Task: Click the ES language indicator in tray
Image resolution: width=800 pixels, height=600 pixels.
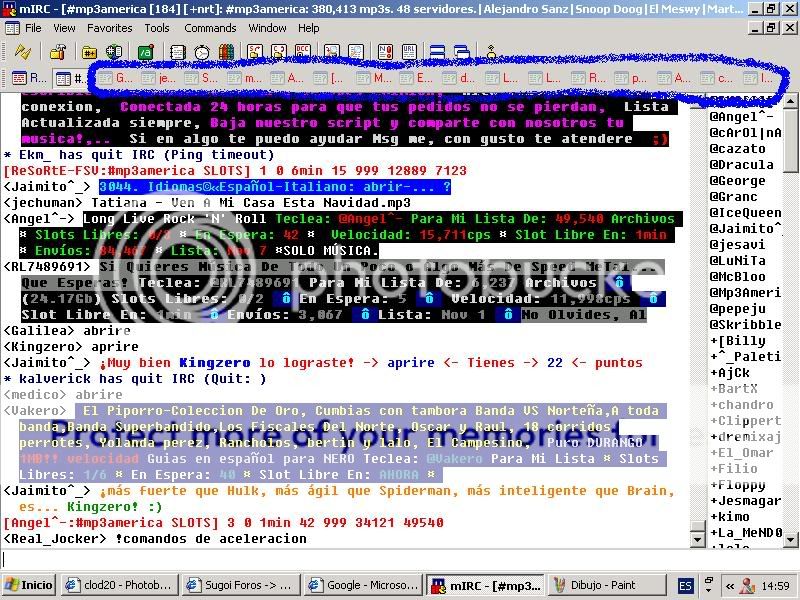Action: [685, 586]
